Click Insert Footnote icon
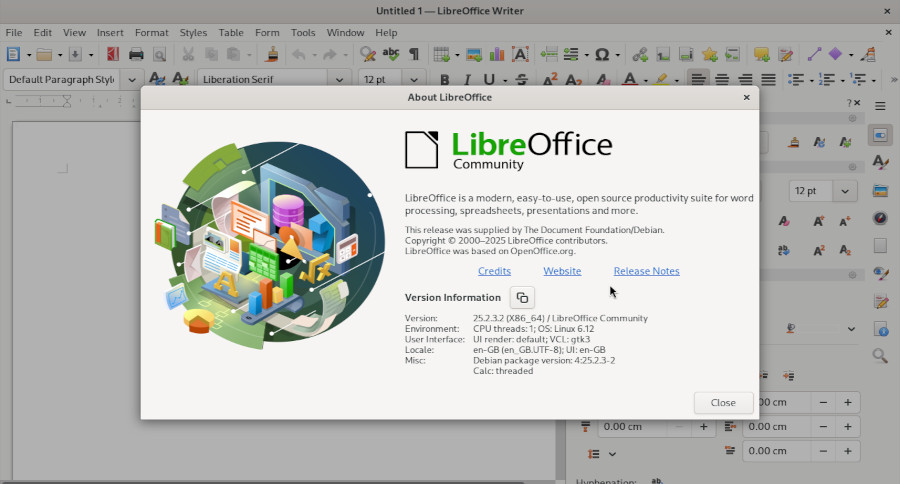This screenshot has width=900, height=484. (x=663, y=55)
